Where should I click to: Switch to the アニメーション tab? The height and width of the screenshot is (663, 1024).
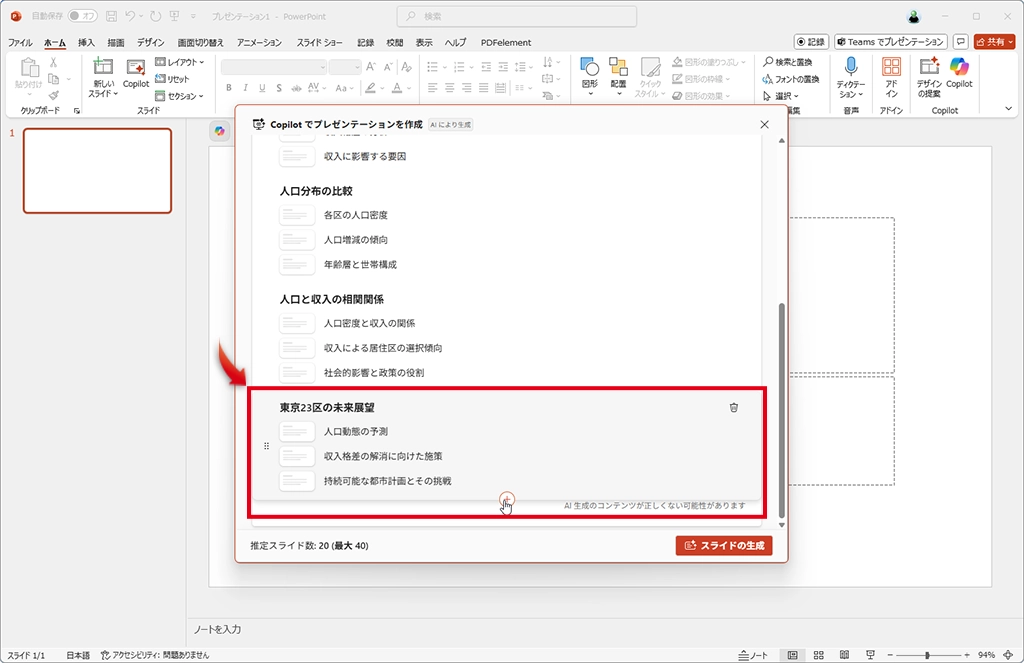click(259, 42)
